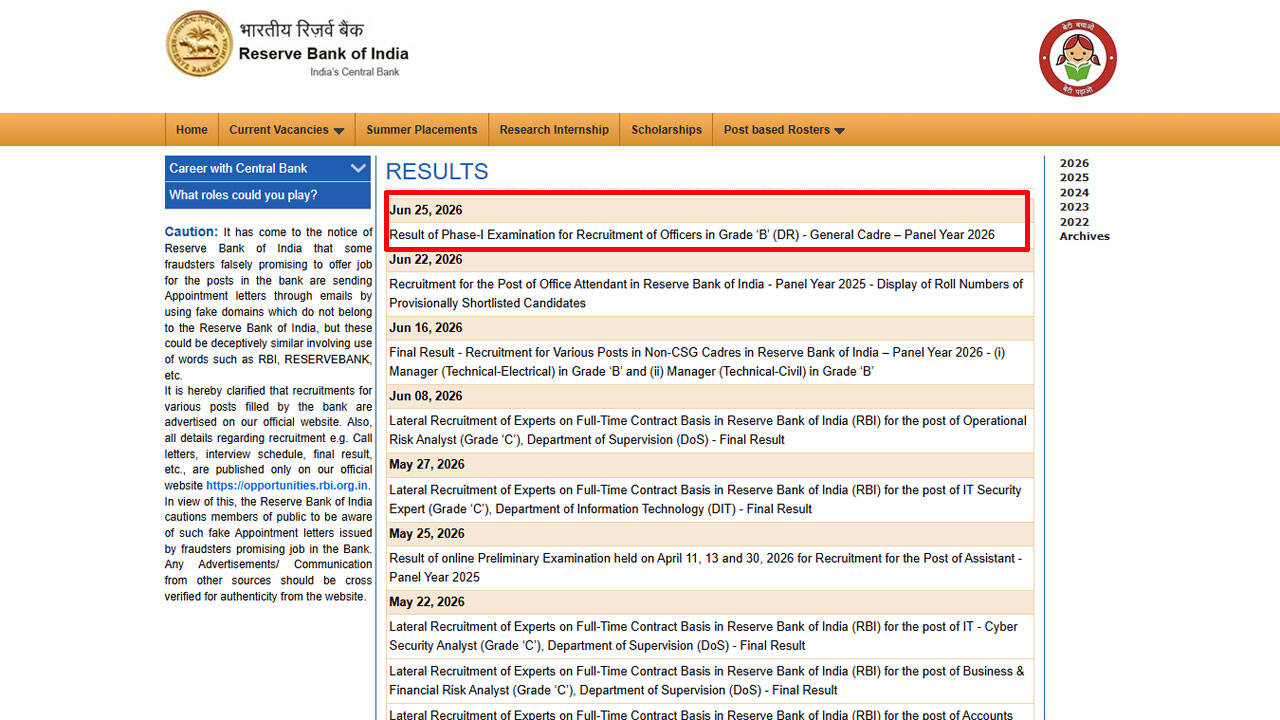Click the chevron beside Career with Central Bank
The image size is (1280, 720).
[358, 168]
